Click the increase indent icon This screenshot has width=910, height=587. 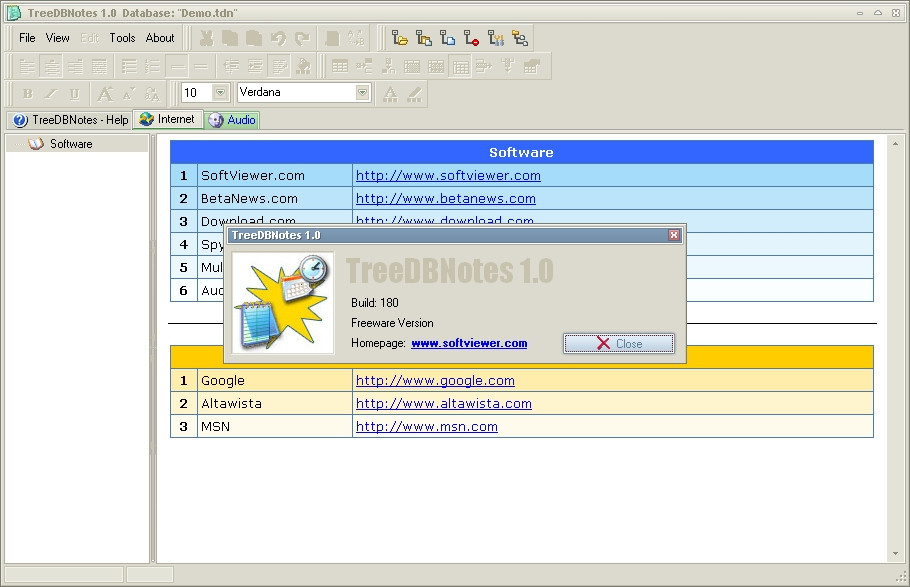tap(255, 66)
